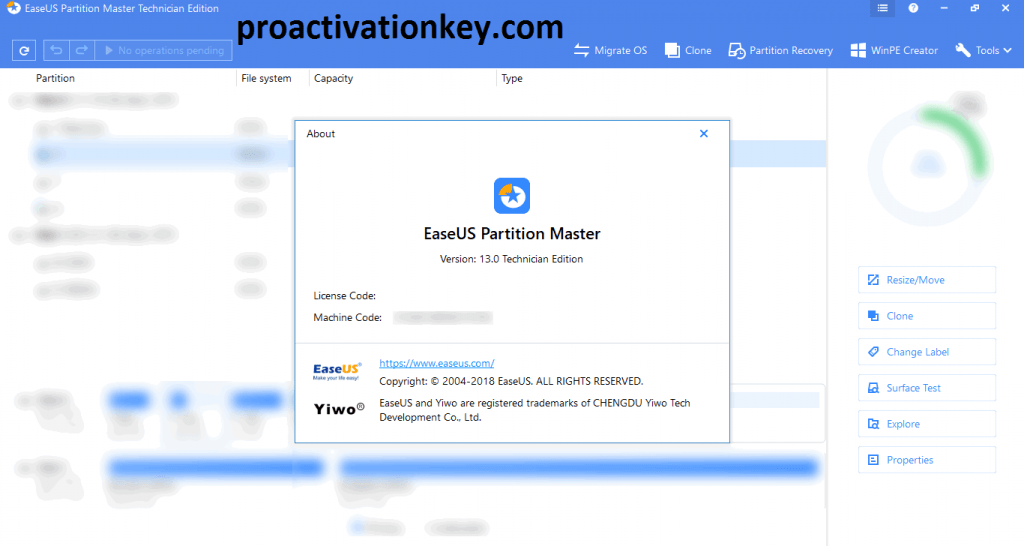Image resolution: width=1024 pixels, height=546 pixels.
Task: Click the Refresh icon in the toolbar
Action: click(x=24, y=50)
